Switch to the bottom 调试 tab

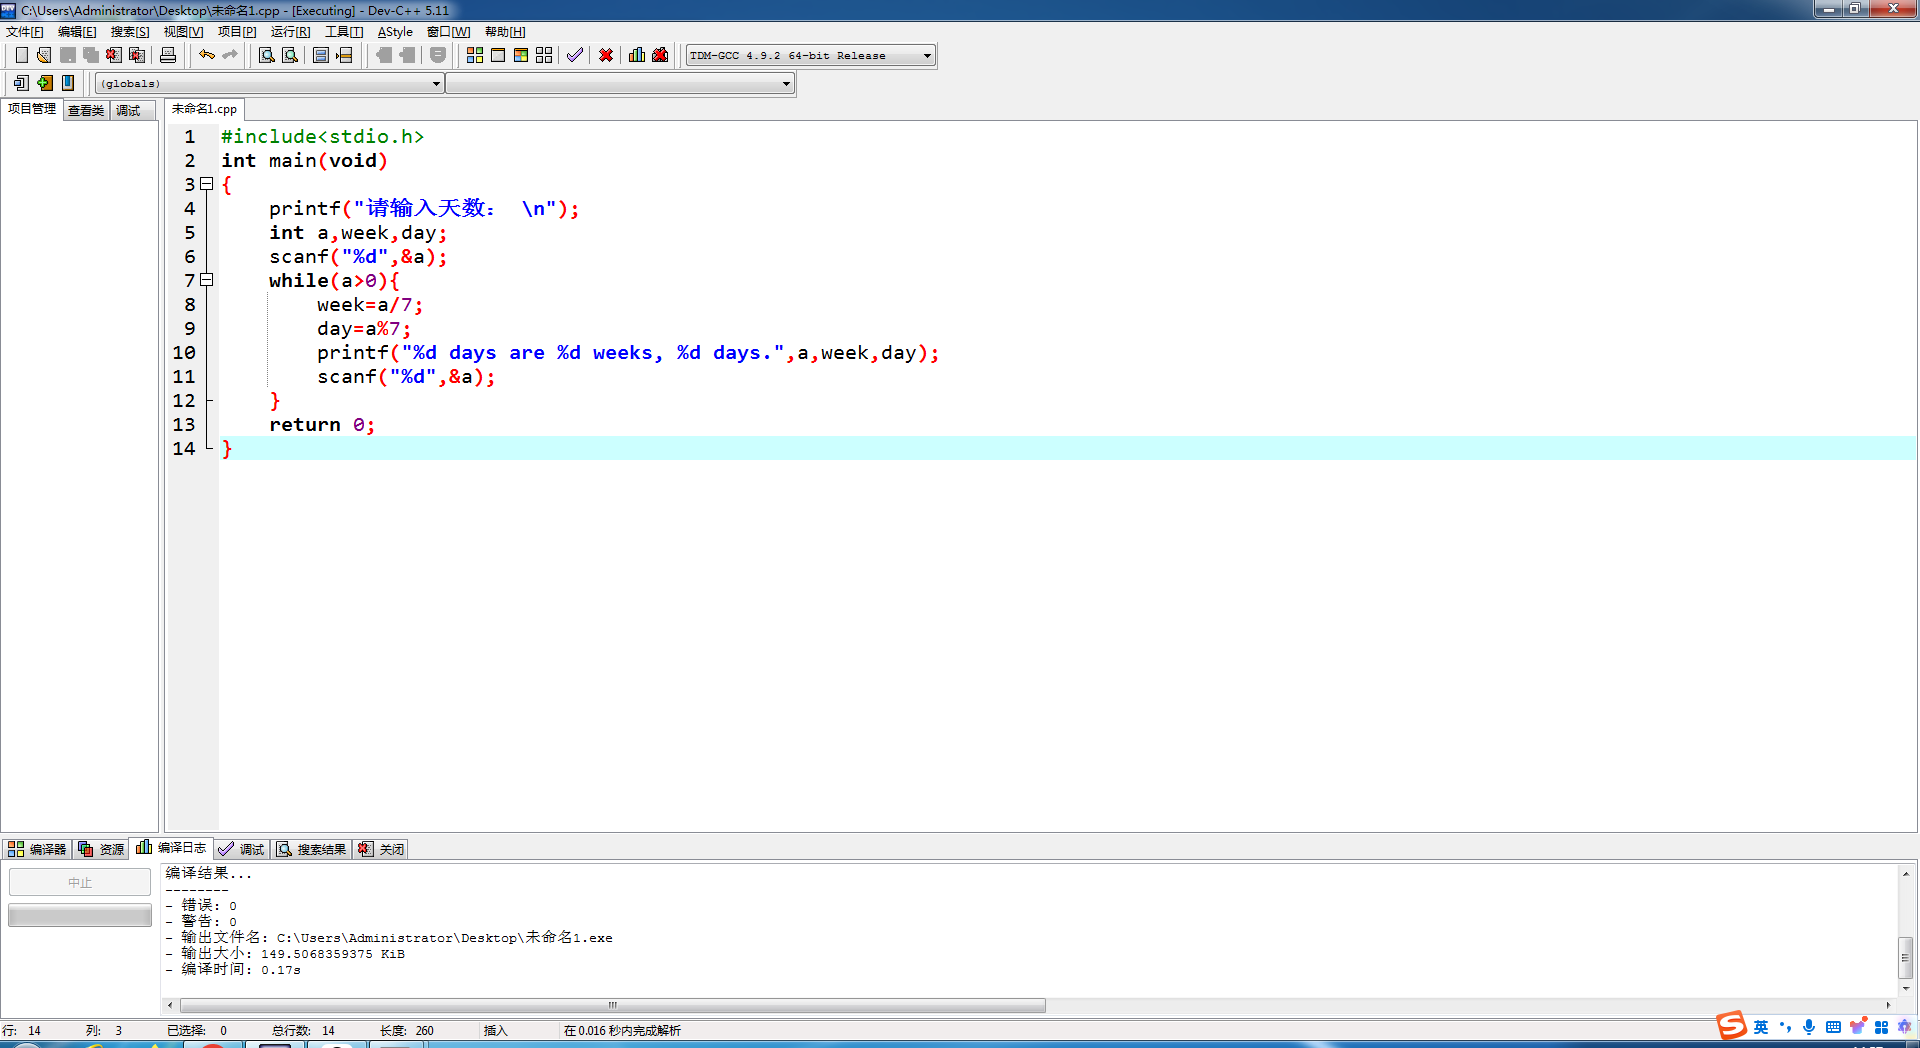coord(242,849)
